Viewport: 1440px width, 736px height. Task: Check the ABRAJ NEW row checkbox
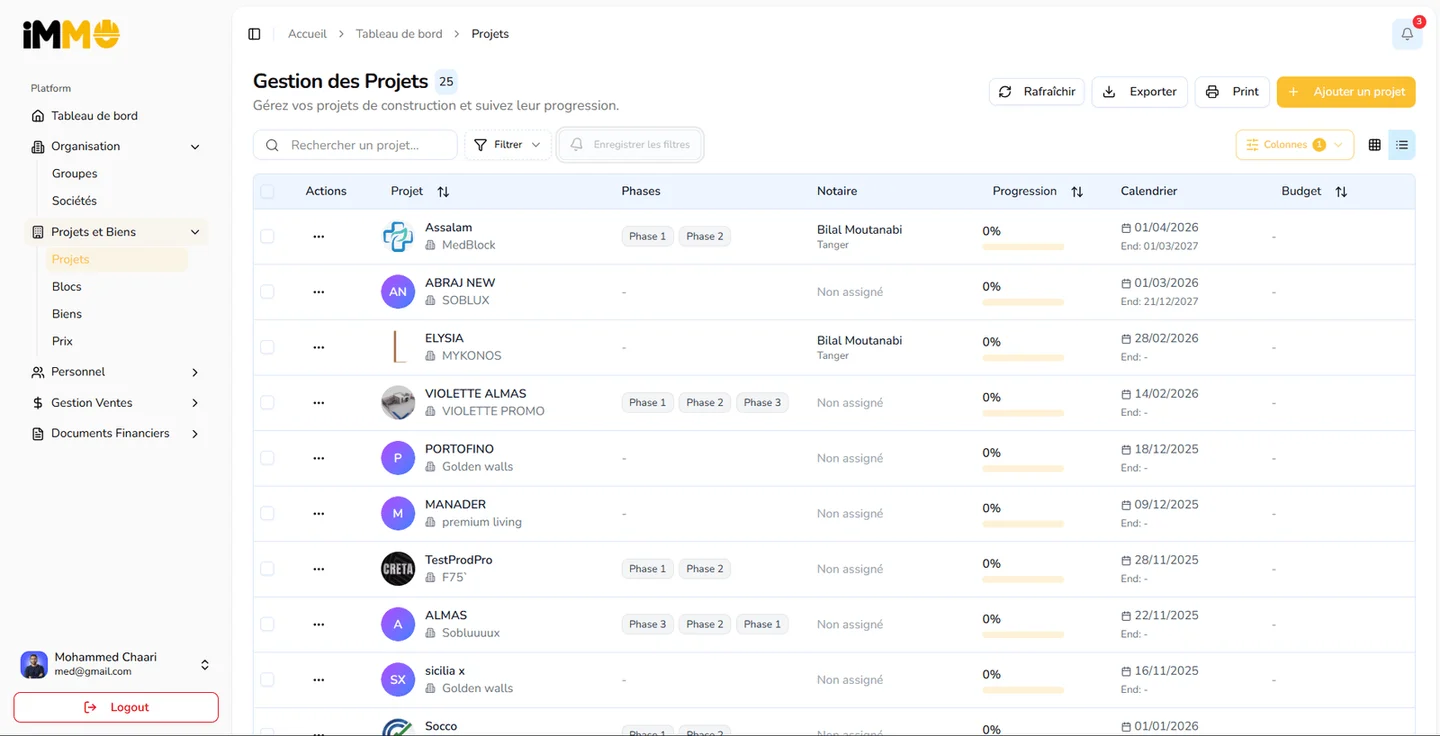pyautogui.click(x=267, y=292)
